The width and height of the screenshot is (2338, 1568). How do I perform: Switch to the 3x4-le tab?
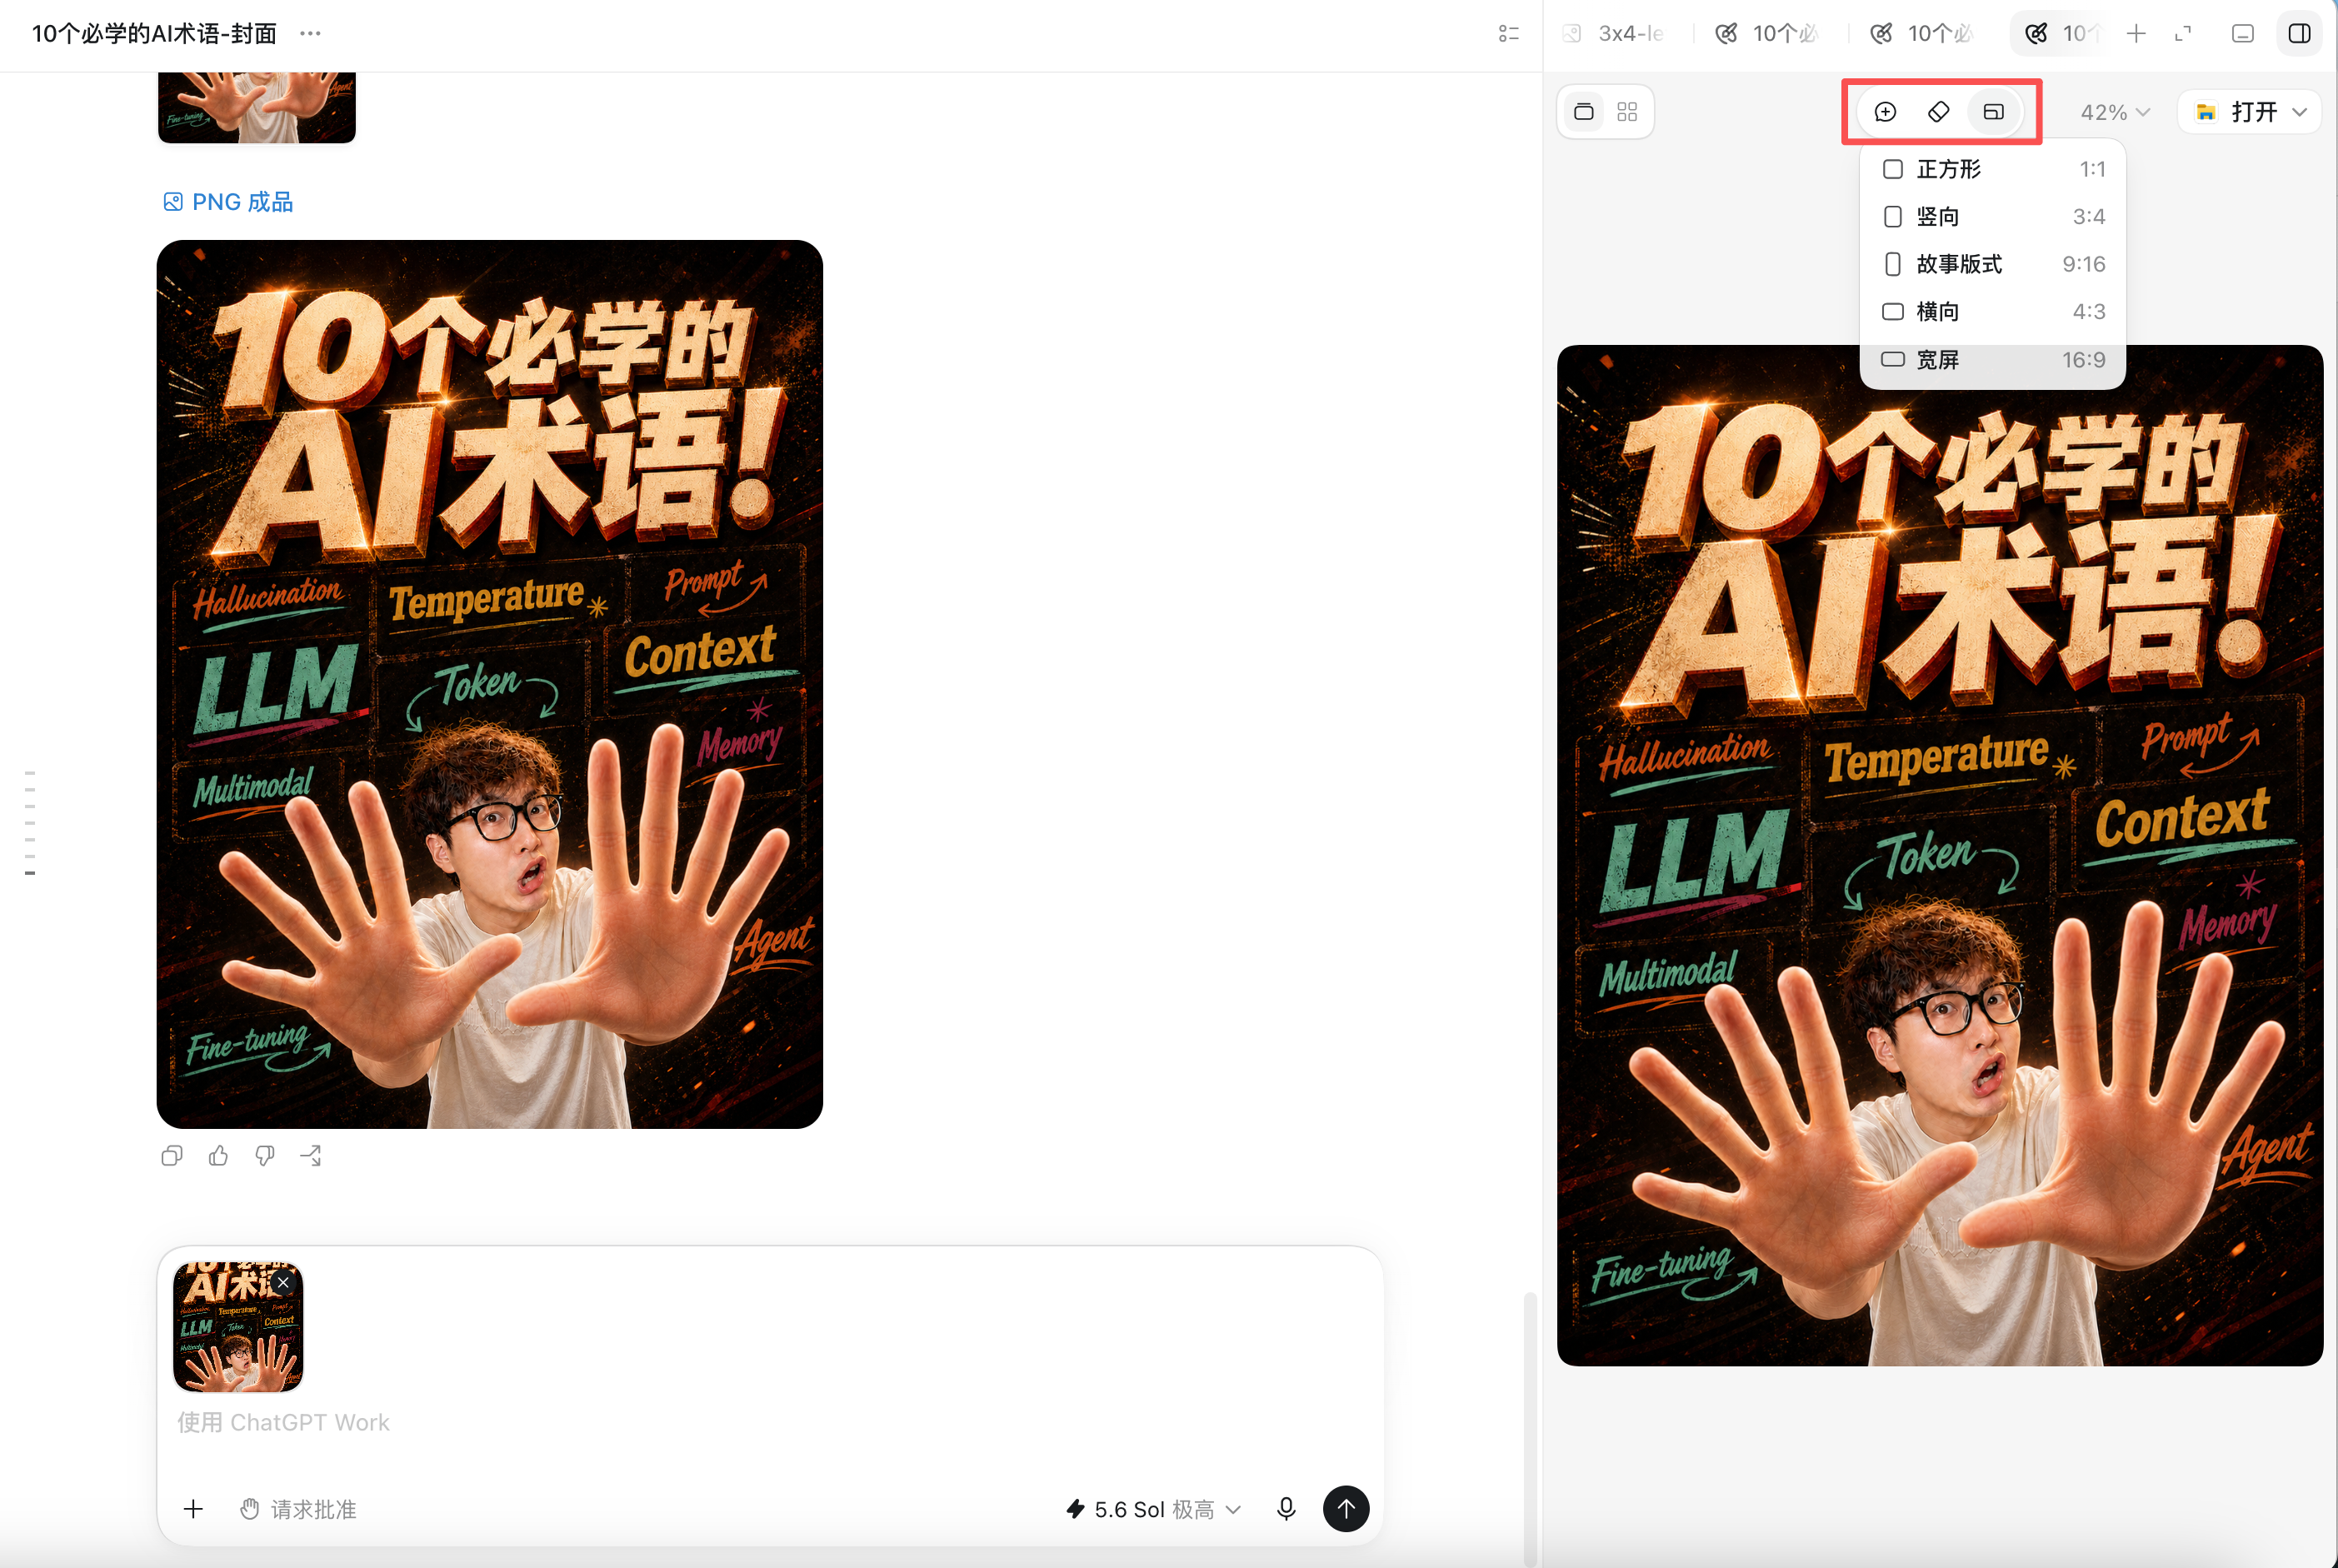1613,34
